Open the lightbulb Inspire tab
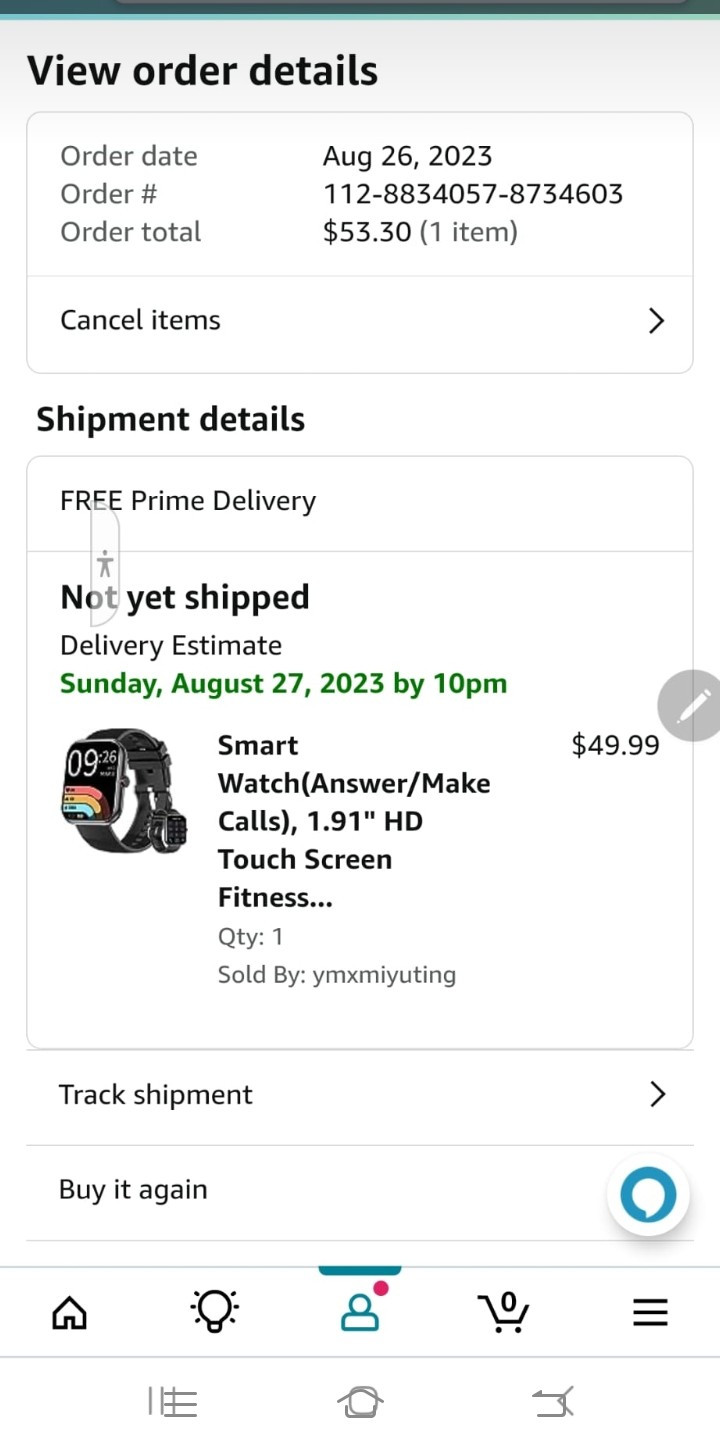Viewport: 720px width, 1445px height. pyautogui.click(x=214, y=1310)
